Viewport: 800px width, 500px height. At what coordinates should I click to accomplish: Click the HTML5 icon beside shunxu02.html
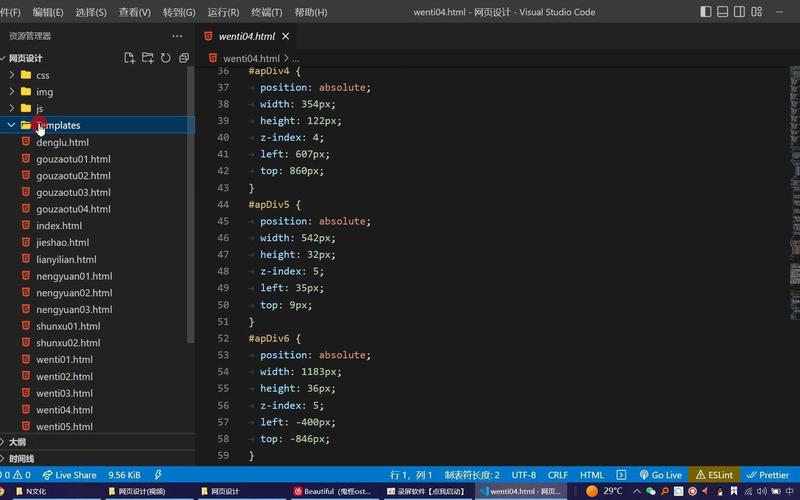coord(26,342)
